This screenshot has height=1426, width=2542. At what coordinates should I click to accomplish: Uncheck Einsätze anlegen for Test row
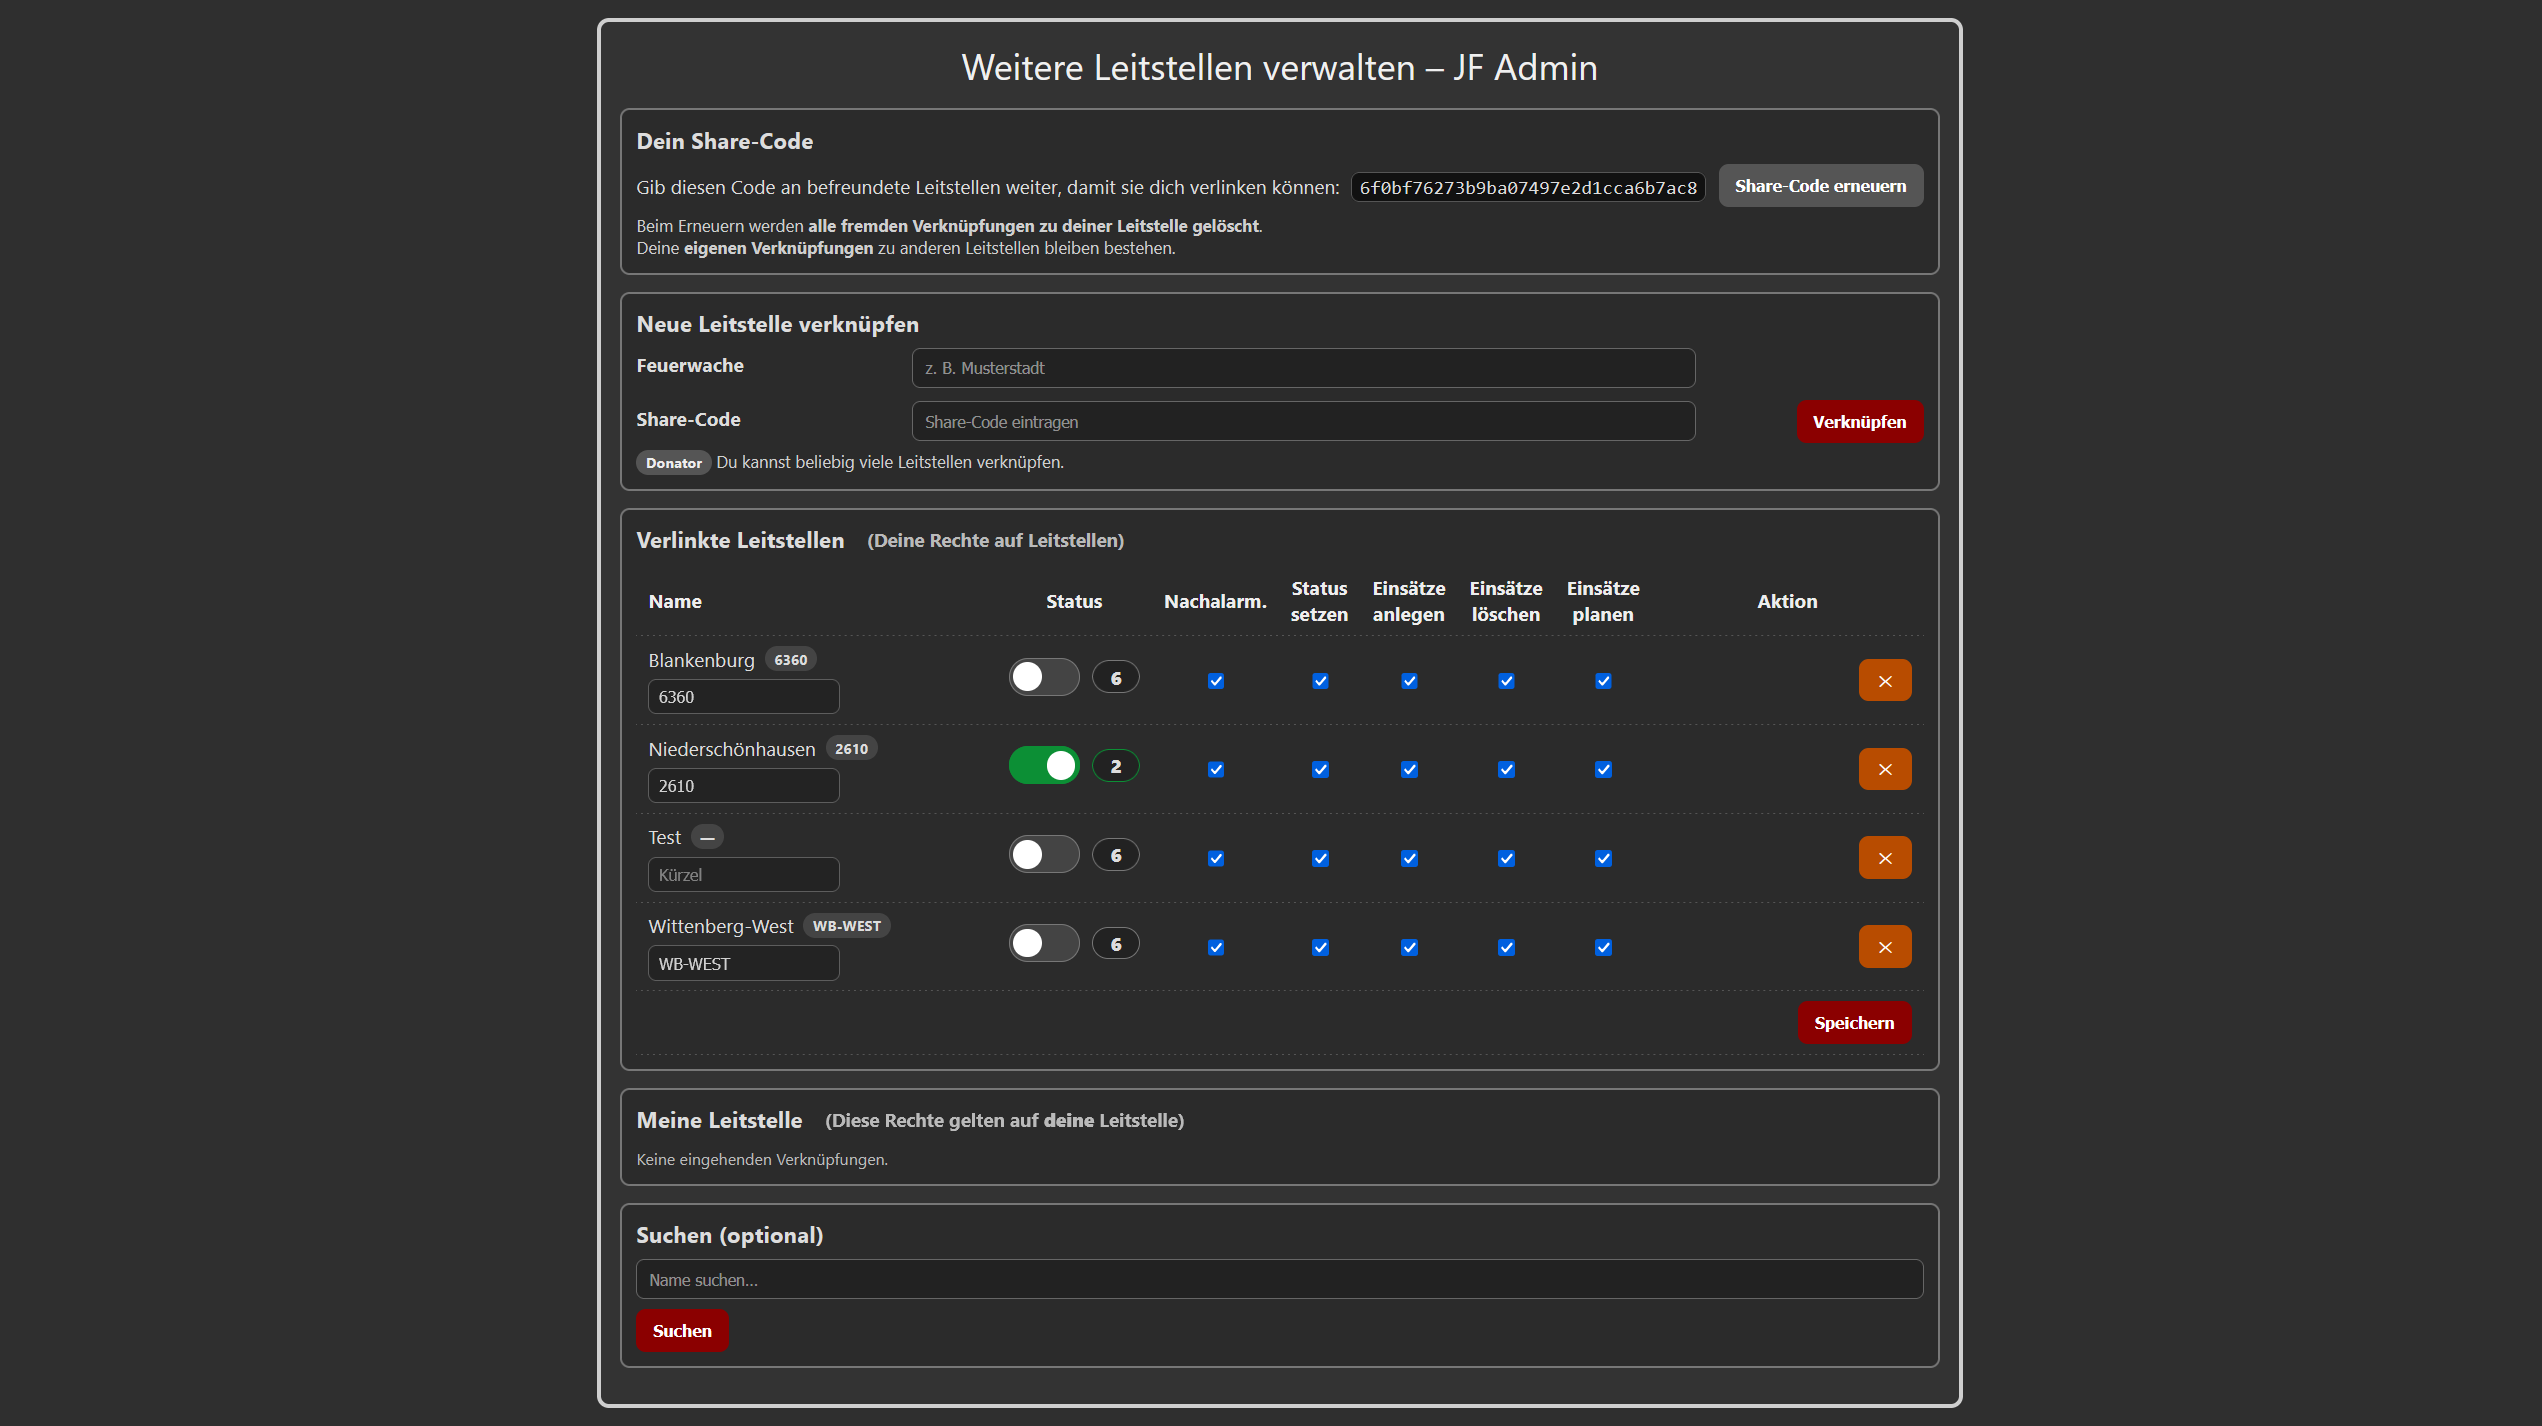click(1408, 858)
